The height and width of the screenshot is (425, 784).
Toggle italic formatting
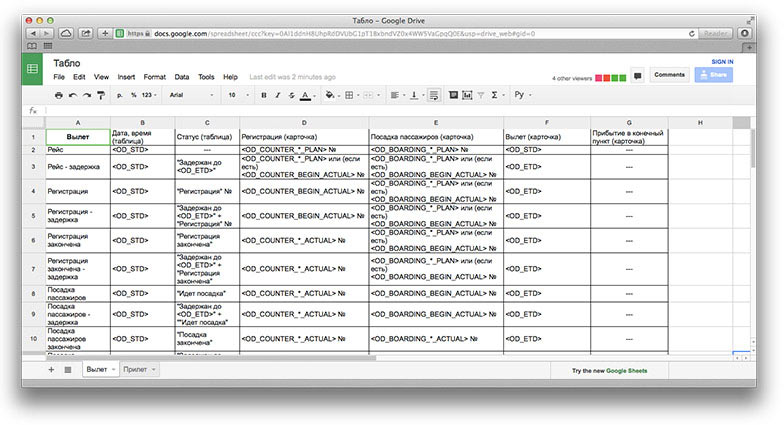coord(277,95)
